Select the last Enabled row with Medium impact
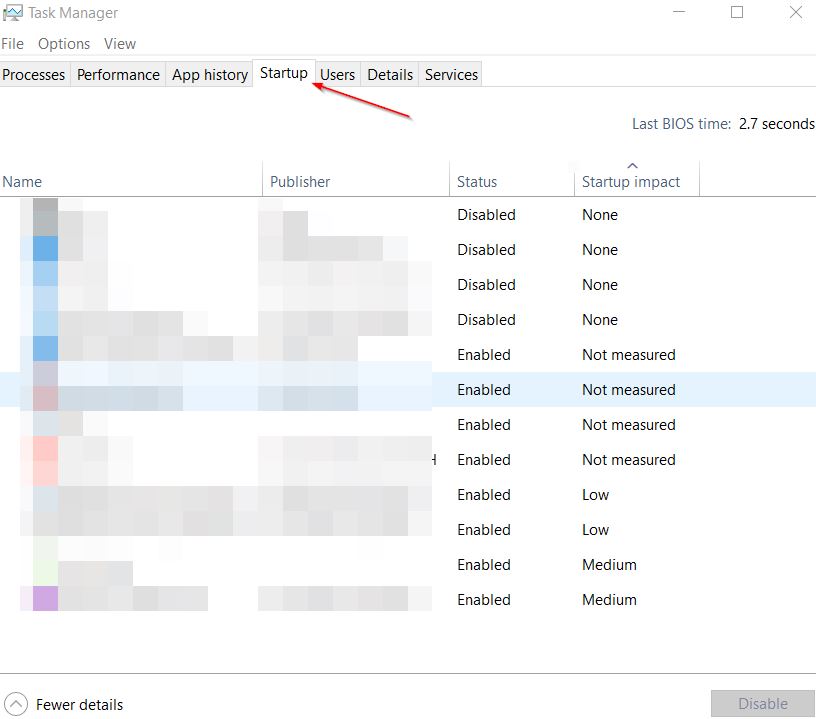Viewport: 816px width, 719px height. tap(408, 600)
